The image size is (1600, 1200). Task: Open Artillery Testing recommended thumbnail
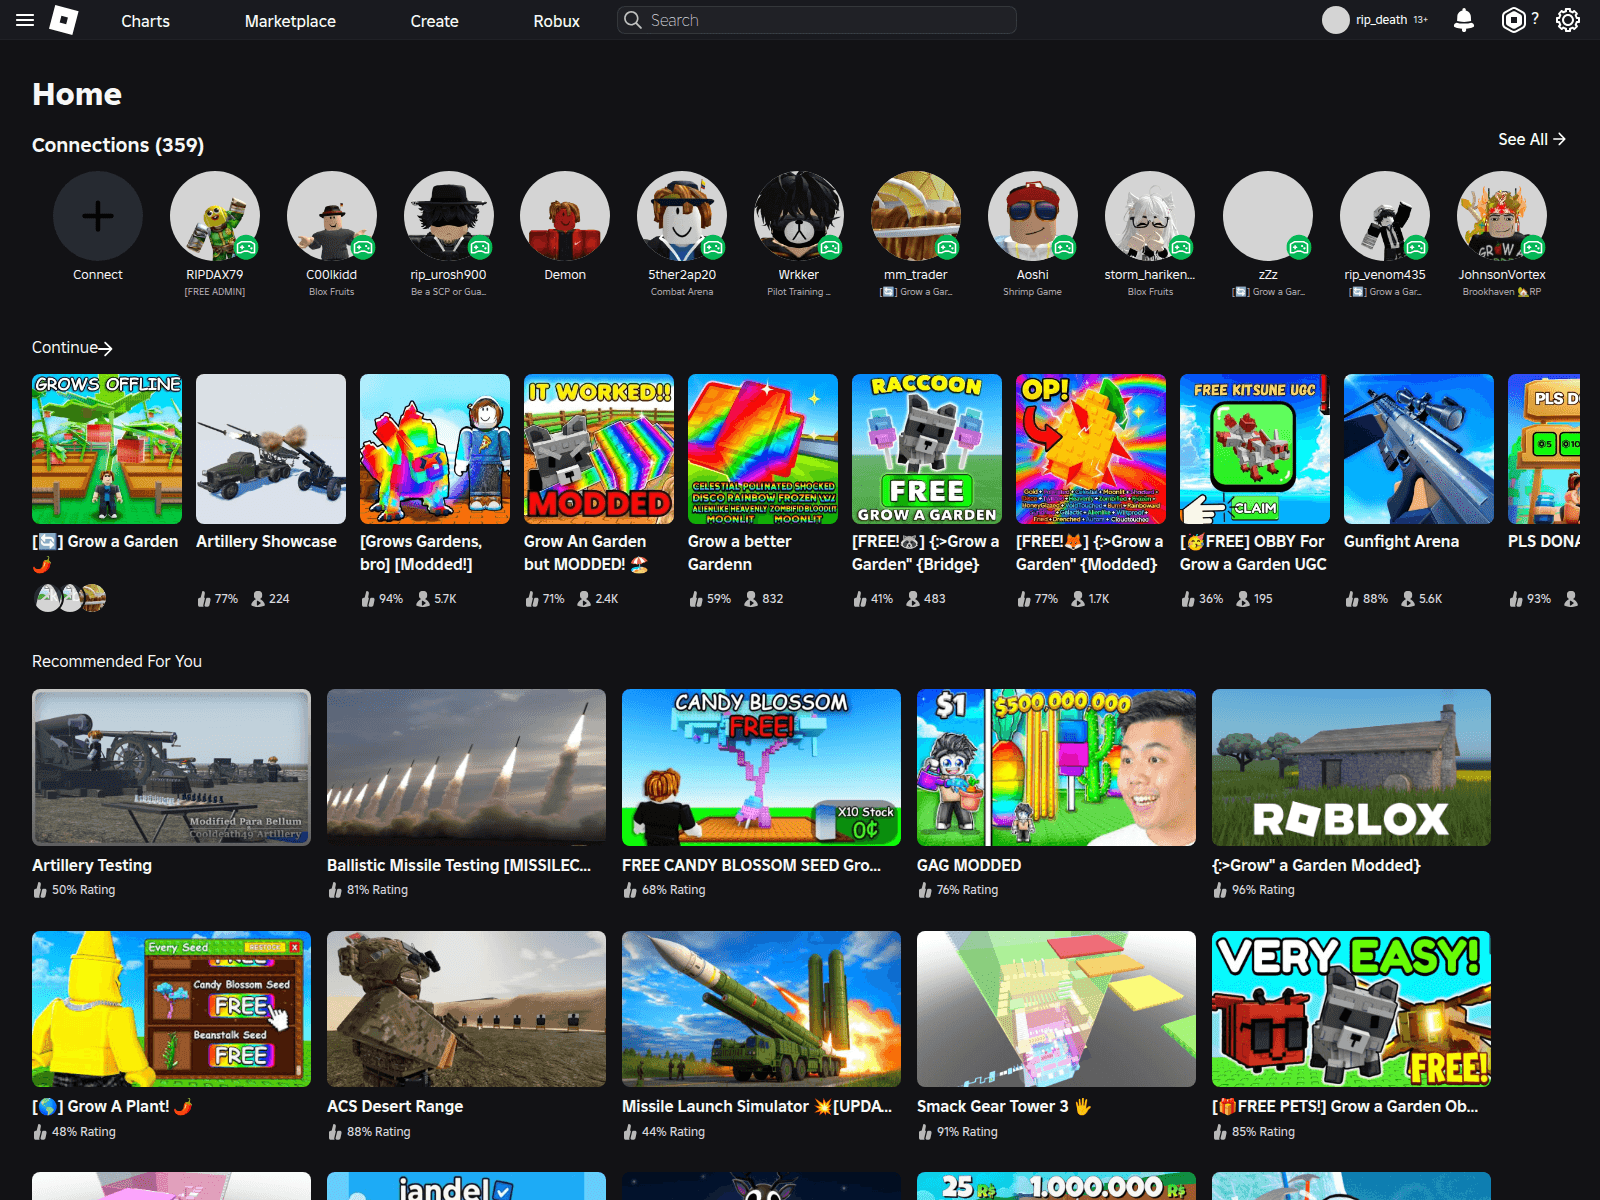click(x=171, y=767)
